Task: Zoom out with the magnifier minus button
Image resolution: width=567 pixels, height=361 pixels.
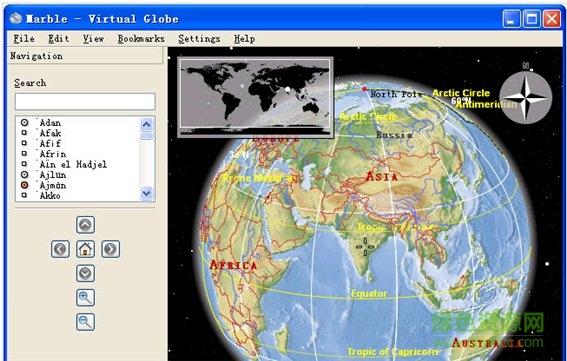Action: pyautogui.click(x=85, y=322)
